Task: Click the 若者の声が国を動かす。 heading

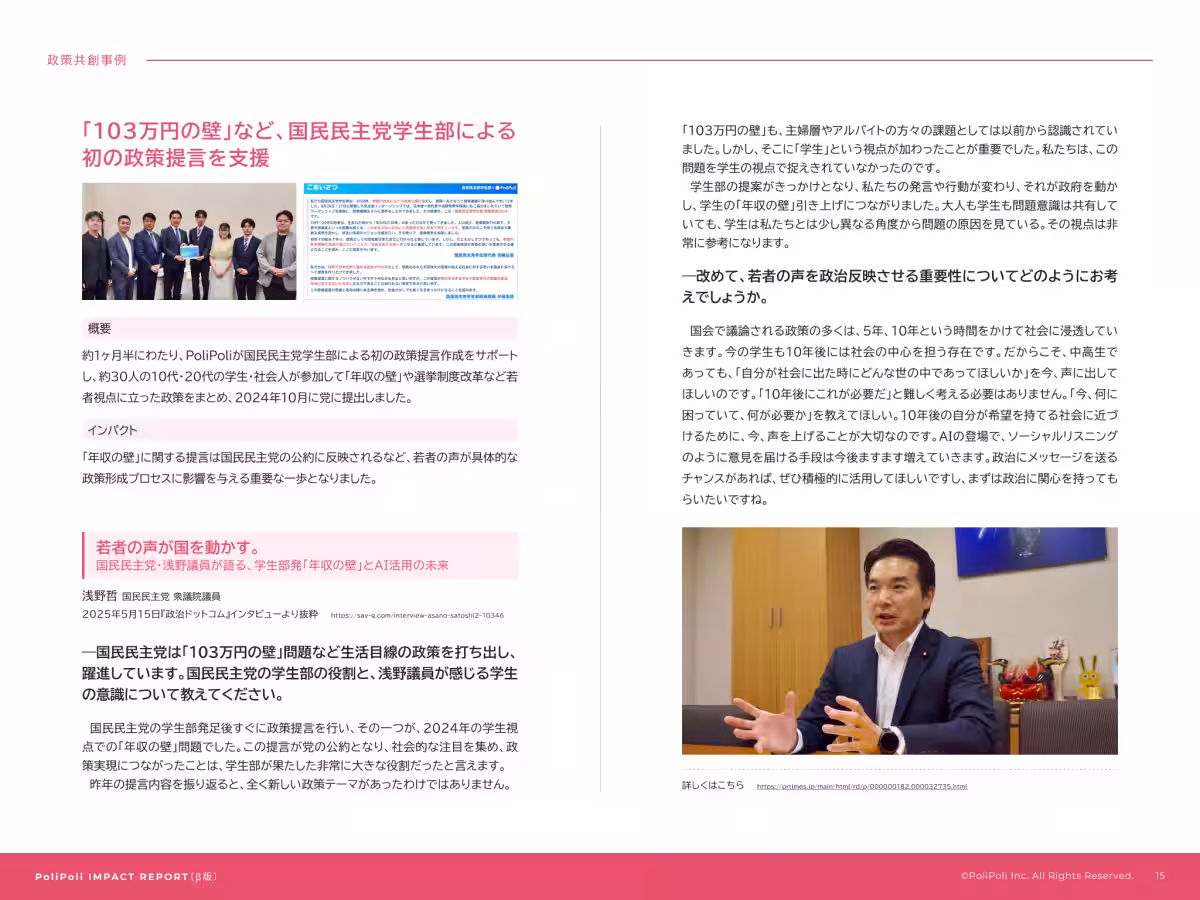Action: point(178,547)
